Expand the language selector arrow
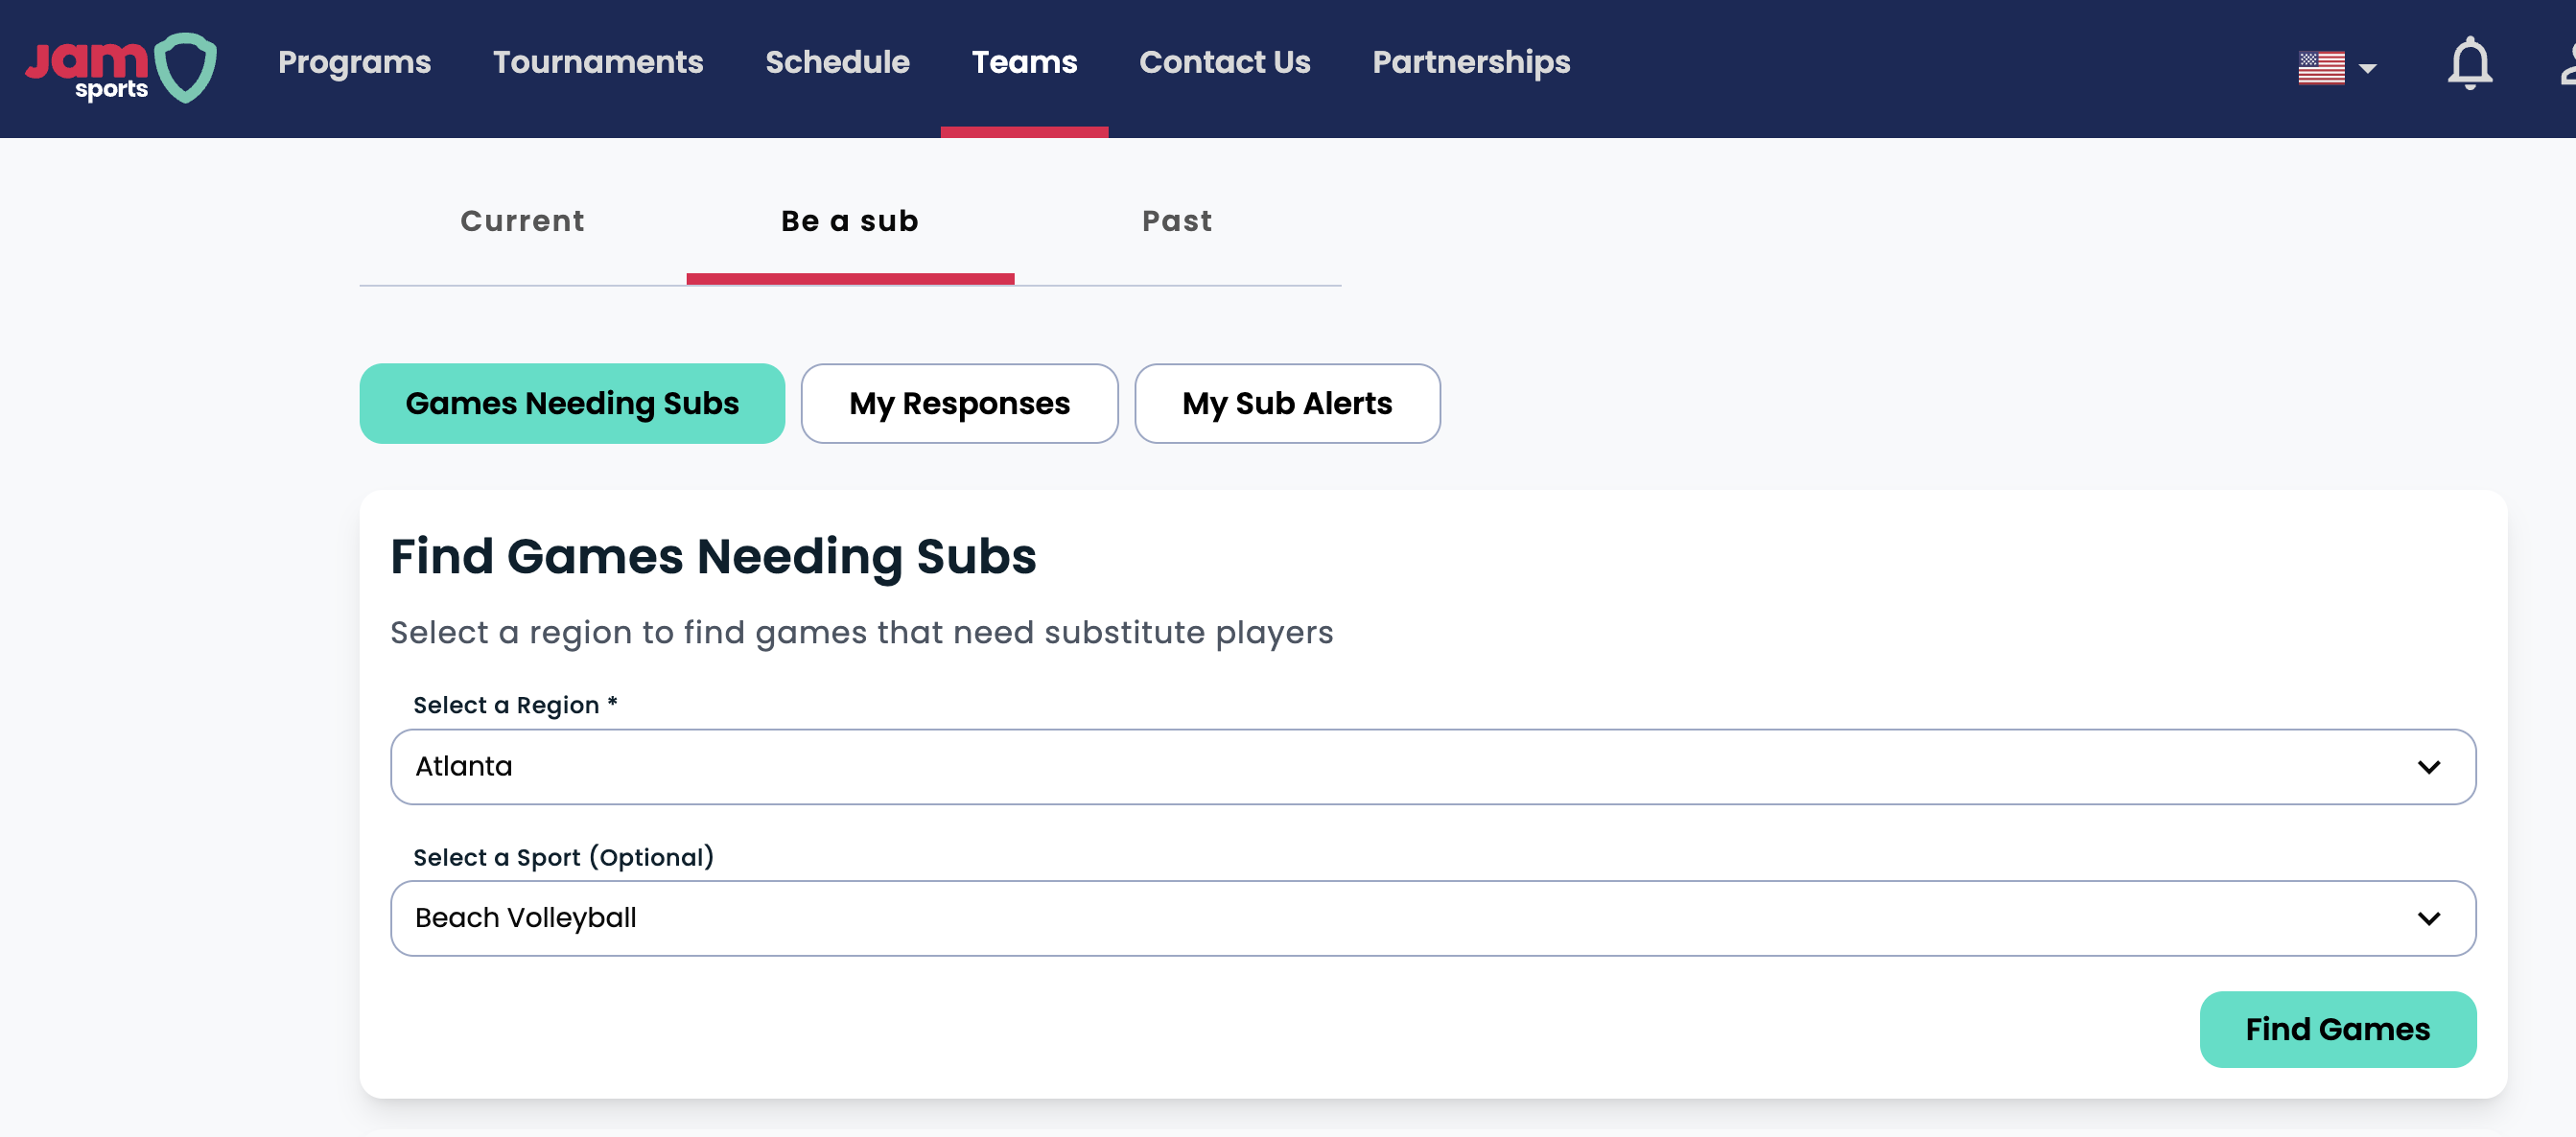Screen dimensions: 2576x1137 [2367, 69]
